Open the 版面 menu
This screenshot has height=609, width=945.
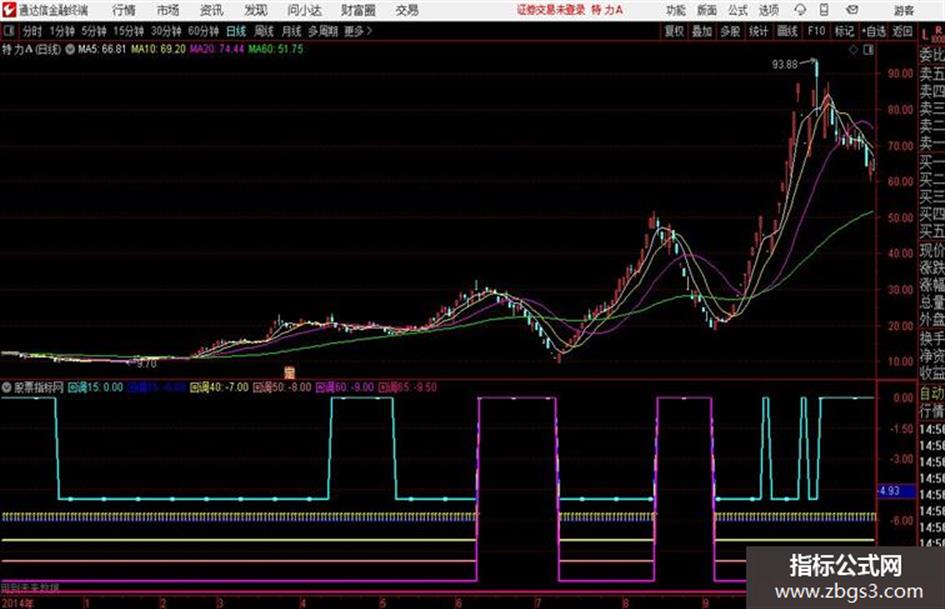point(707,10)
